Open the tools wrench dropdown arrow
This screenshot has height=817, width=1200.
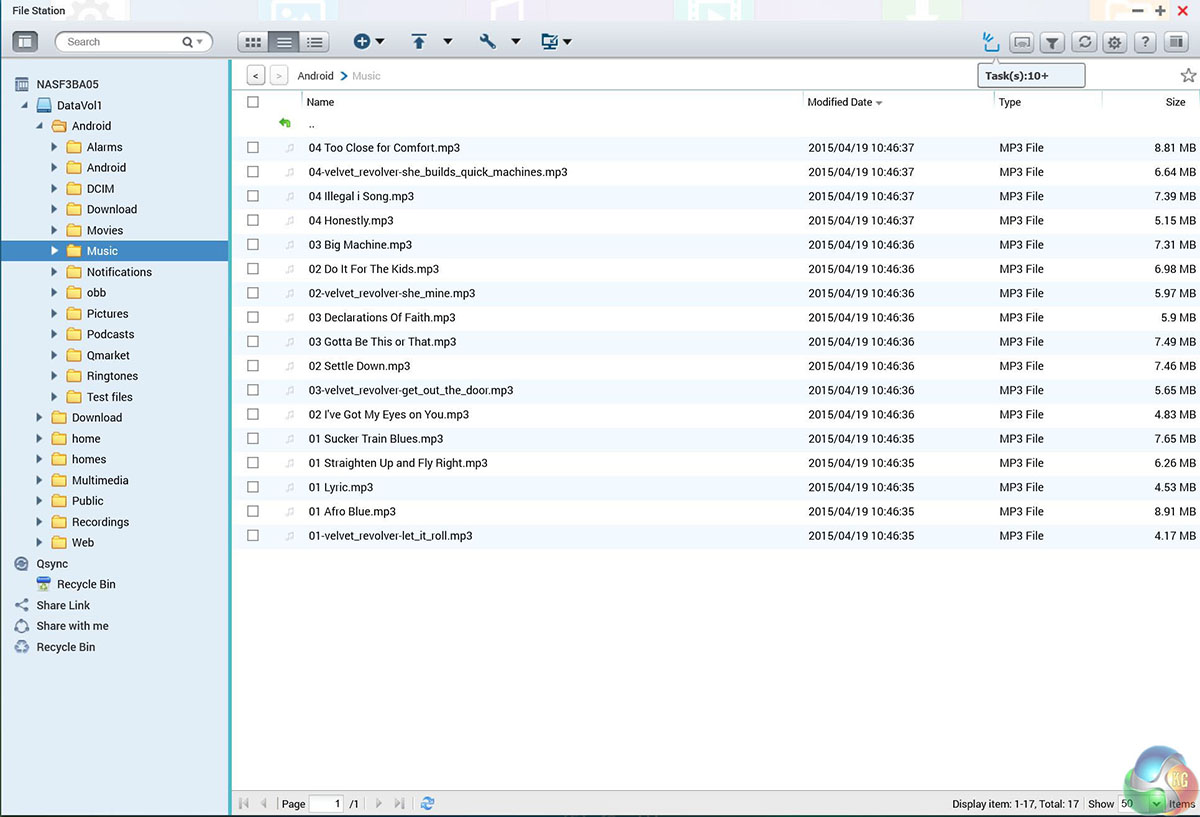click(x=516, y=42)
